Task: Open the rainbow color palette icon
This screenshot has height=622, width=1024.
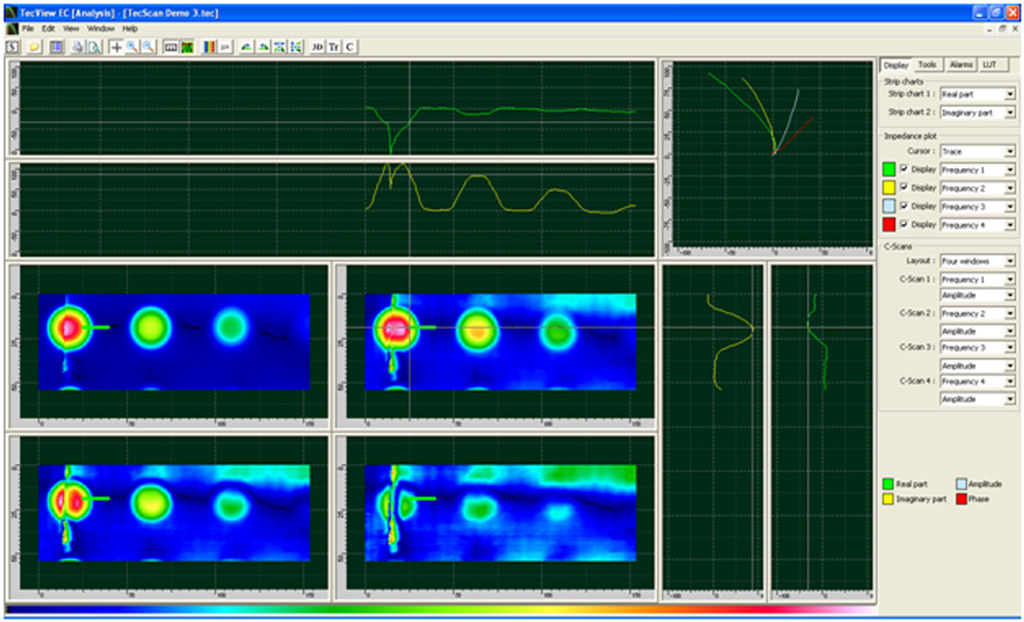Action: 209,47
